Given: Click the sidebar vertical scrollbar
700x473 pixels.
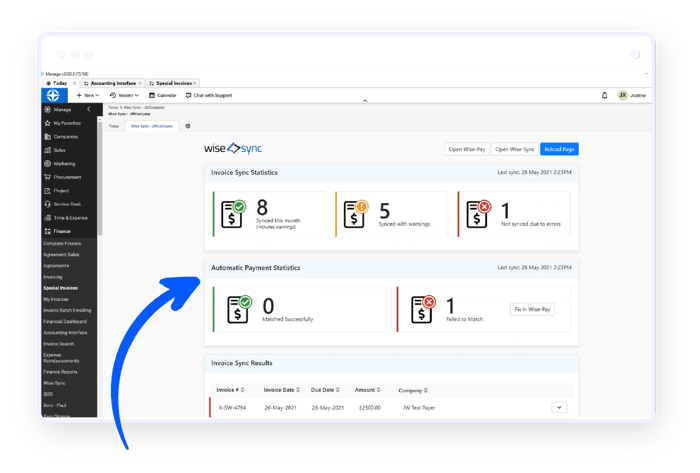Looking at the screenshot, I should pos(100,176).
